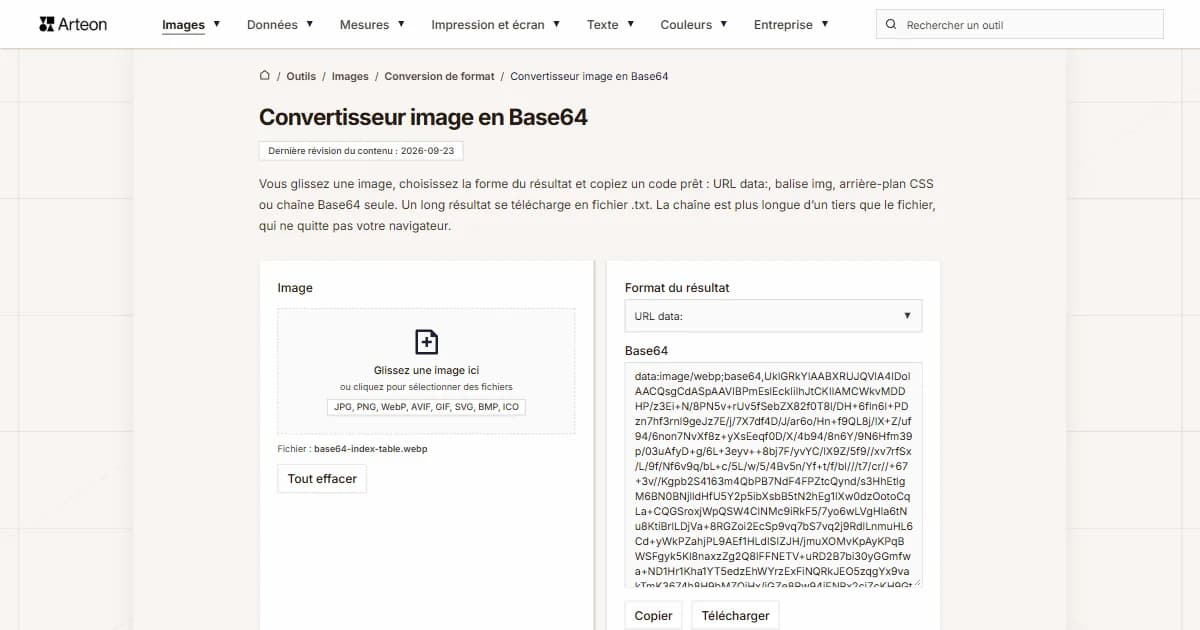Open the Impression et écran menu
This screenshot has width=1200, height=630.
click(x=488, y=25)
